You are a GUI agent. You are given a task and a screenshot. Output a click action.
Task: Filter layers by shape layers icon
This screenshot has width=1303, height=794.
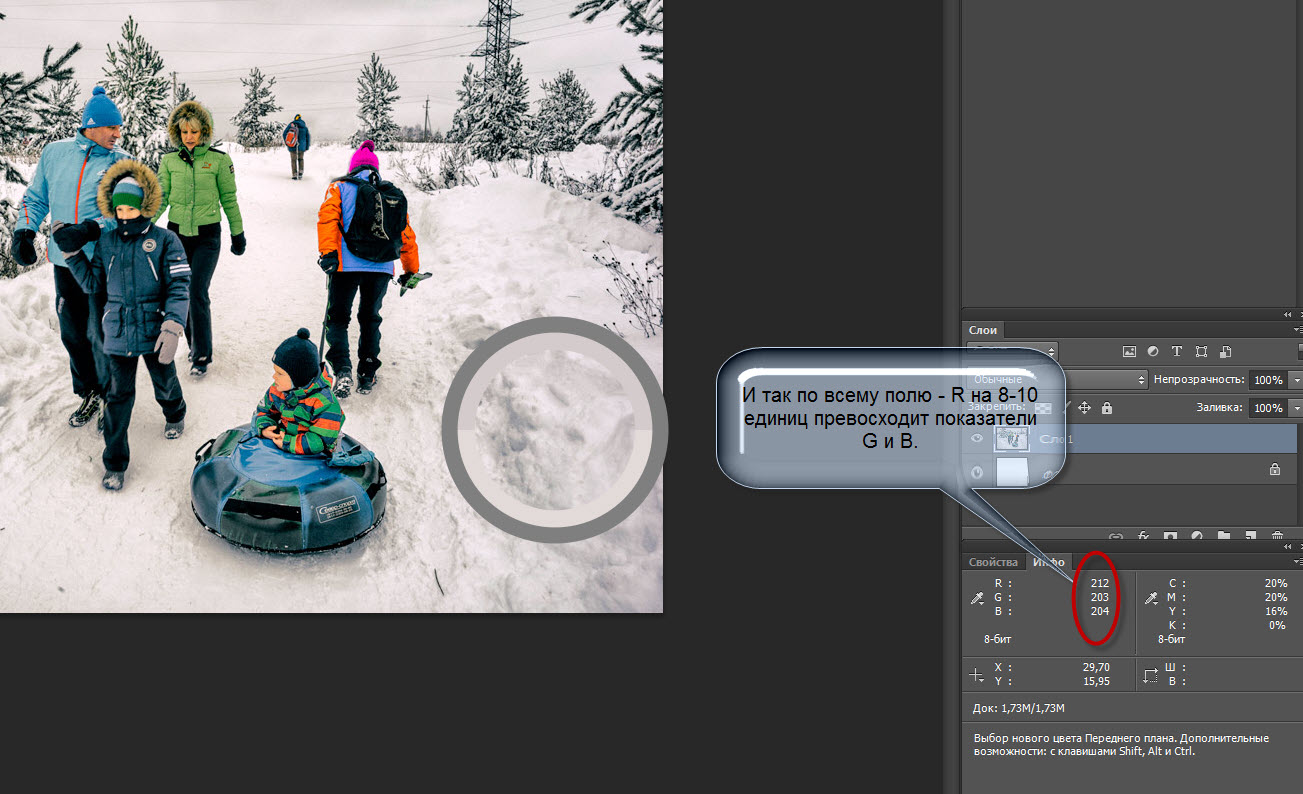point(1201,352)
